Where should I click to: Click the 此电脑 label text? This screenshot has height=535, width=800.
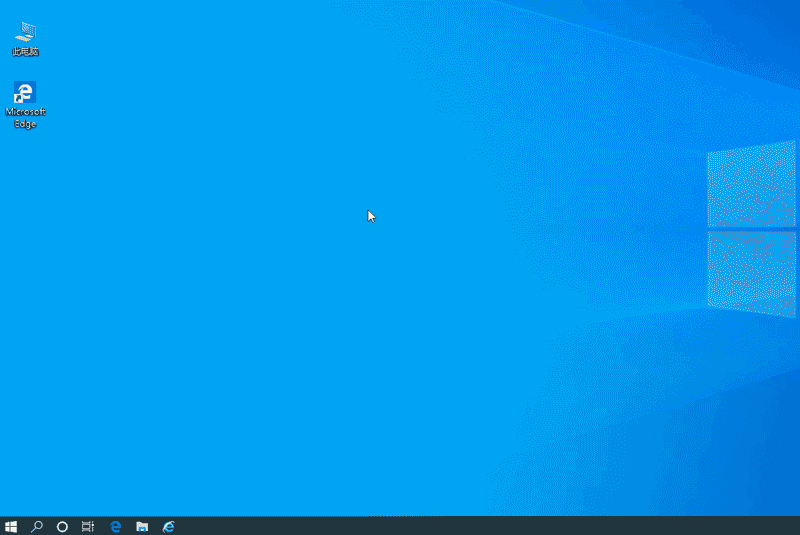point(25,52)
